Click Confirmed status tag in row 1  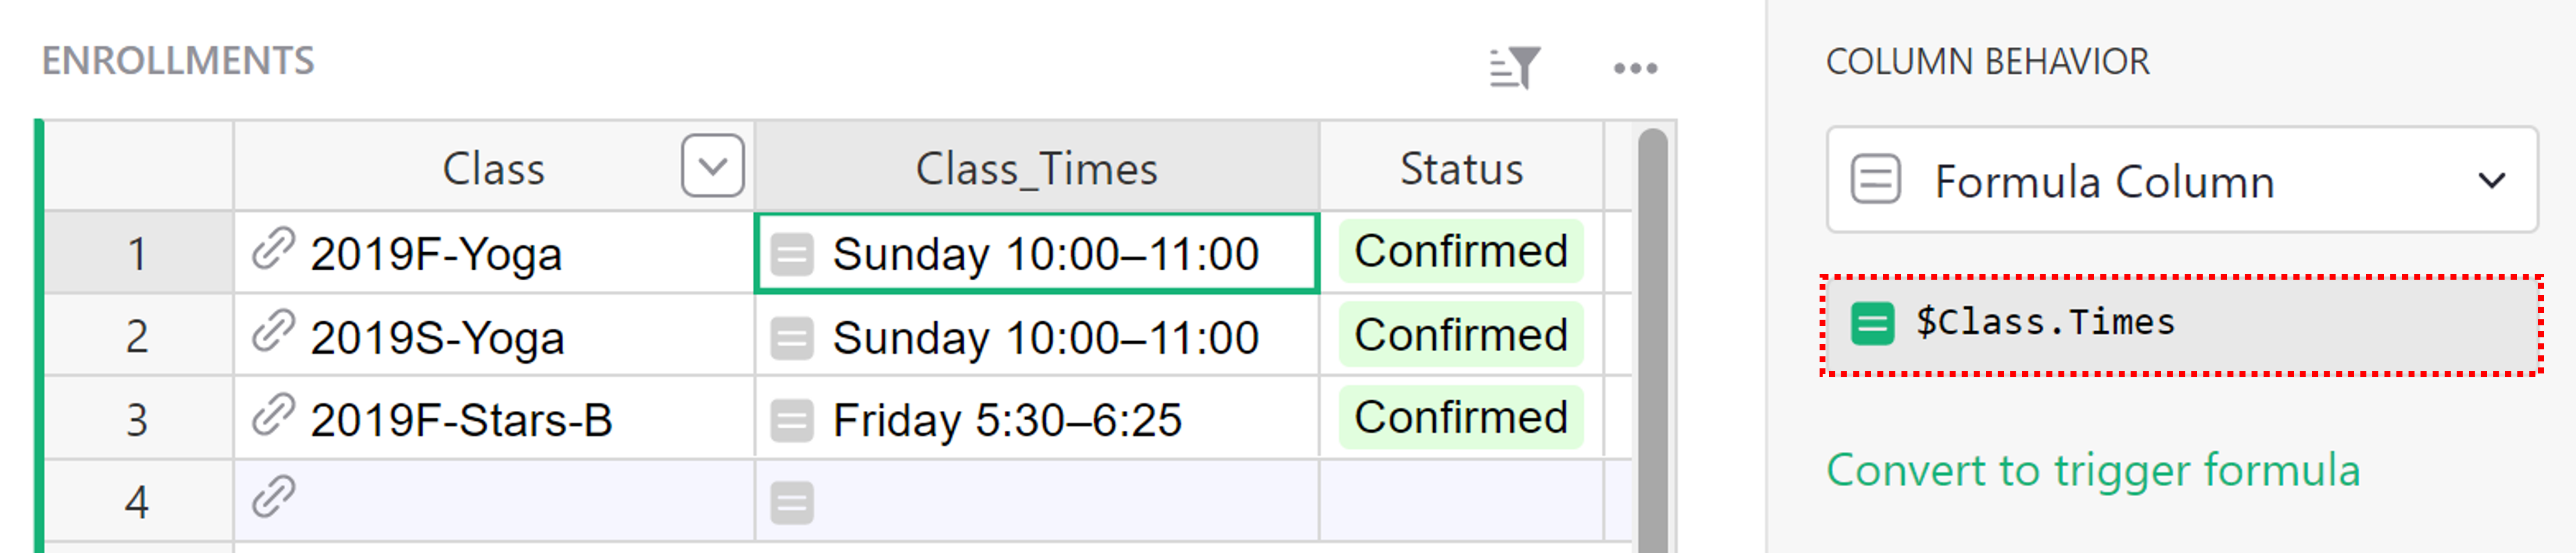(1460, 251)
